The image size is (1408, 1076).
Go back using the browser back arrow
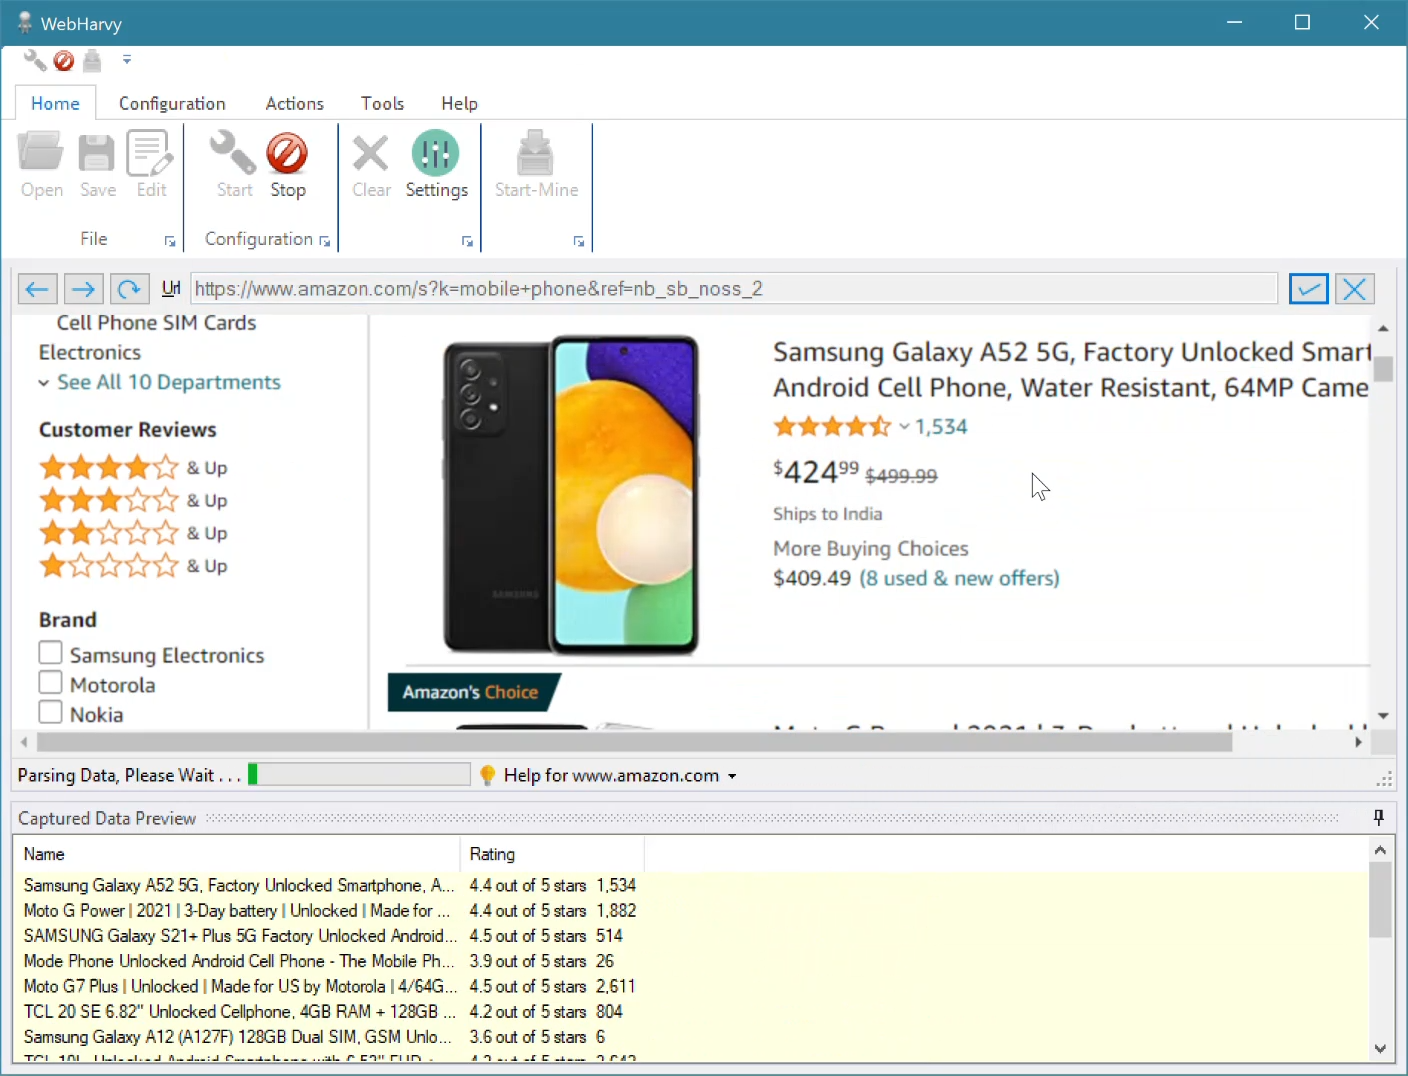coord(37,289)
